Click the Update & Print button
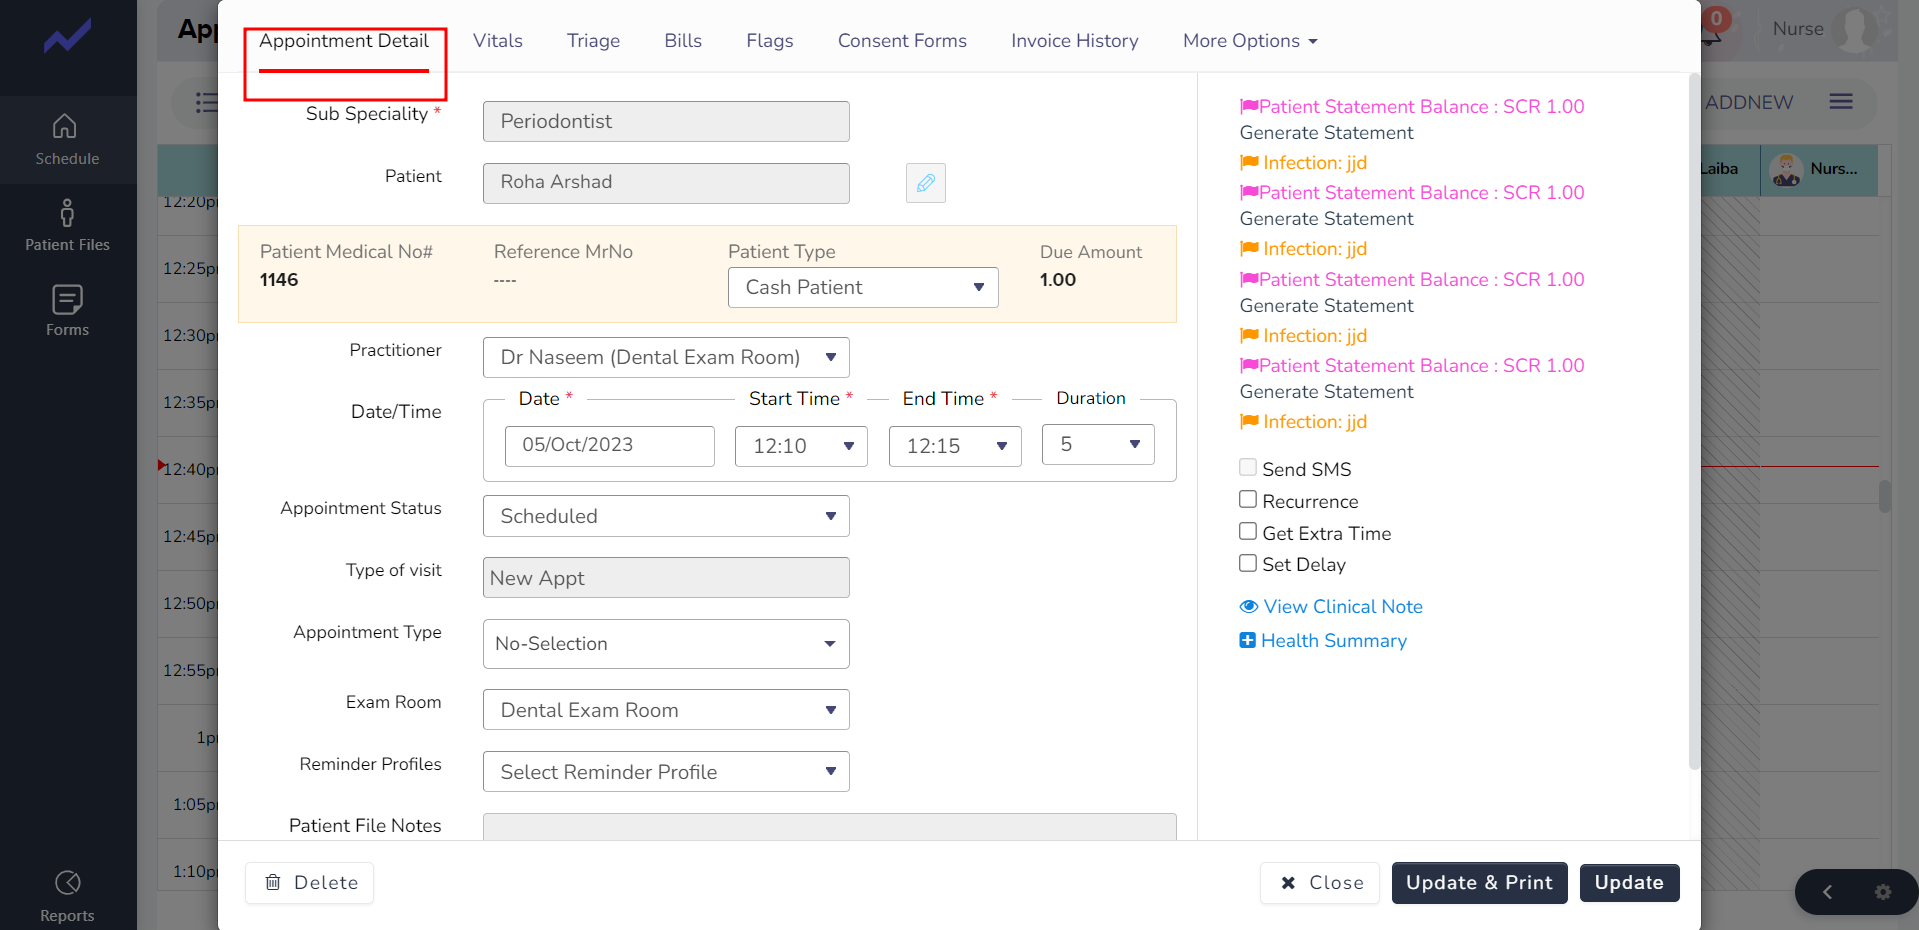Viewport: 1919px width, 930px height. coord(1479,883)
